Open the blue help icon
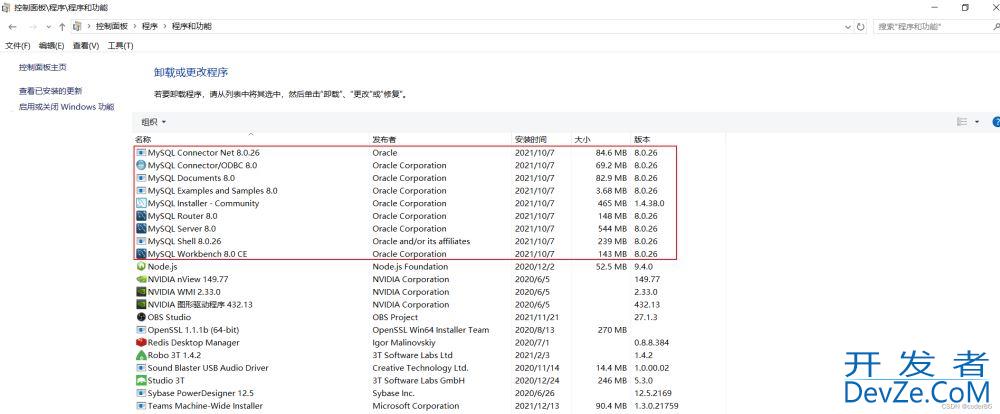Screen dimensions: 1000x414 coord(996,122)
